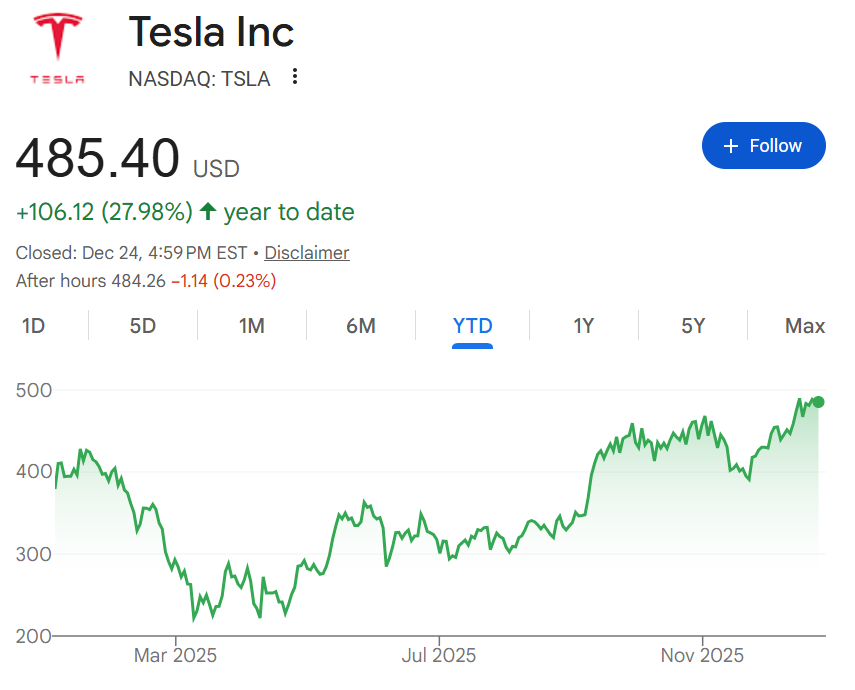View the 1Y chart range
The width and height of the screenshot is (855, 690).
point(584,326)
